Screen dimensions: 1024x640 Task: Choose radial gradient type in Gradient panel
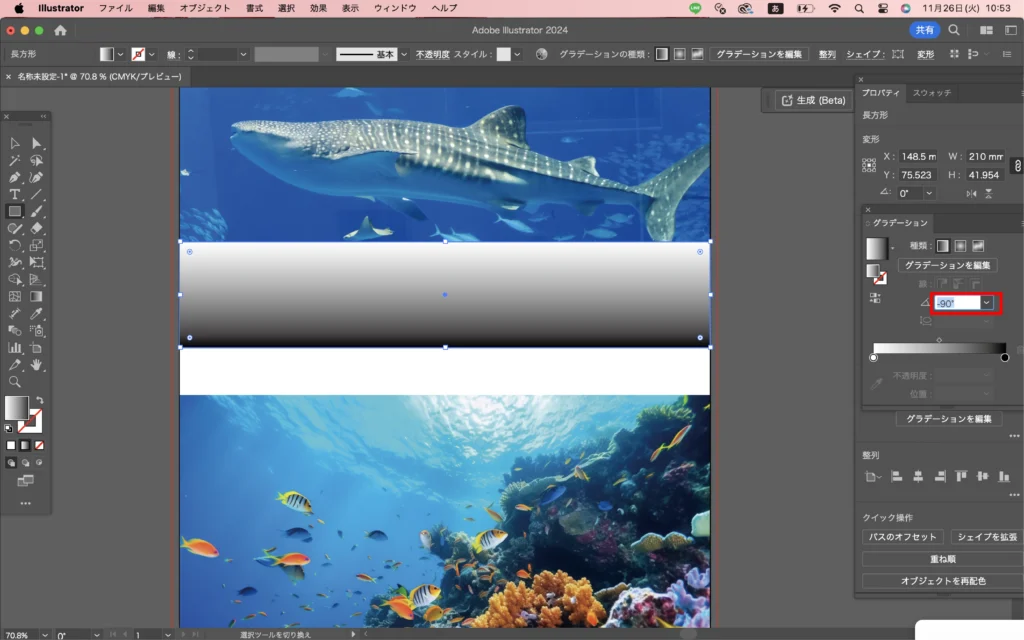pyautogui.click(x=960, y=245)
